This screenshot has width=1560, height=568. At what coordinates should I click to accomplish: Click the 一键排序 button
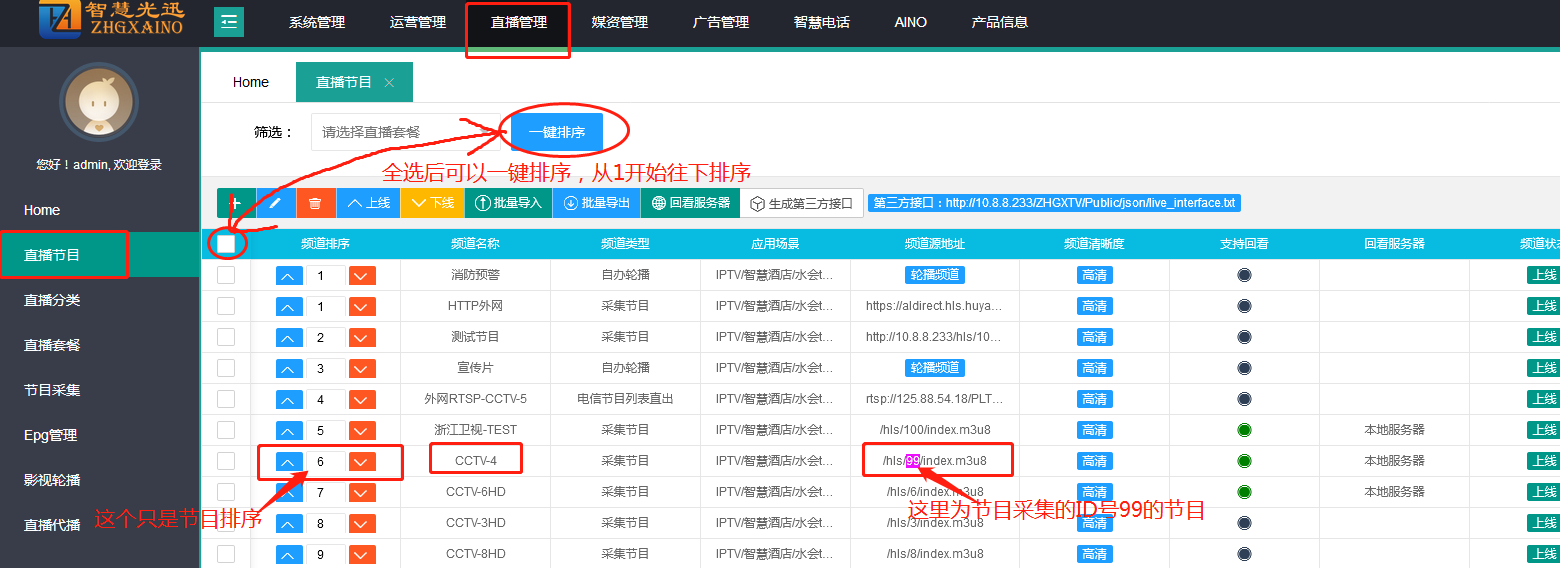click(x=557, y=132)
